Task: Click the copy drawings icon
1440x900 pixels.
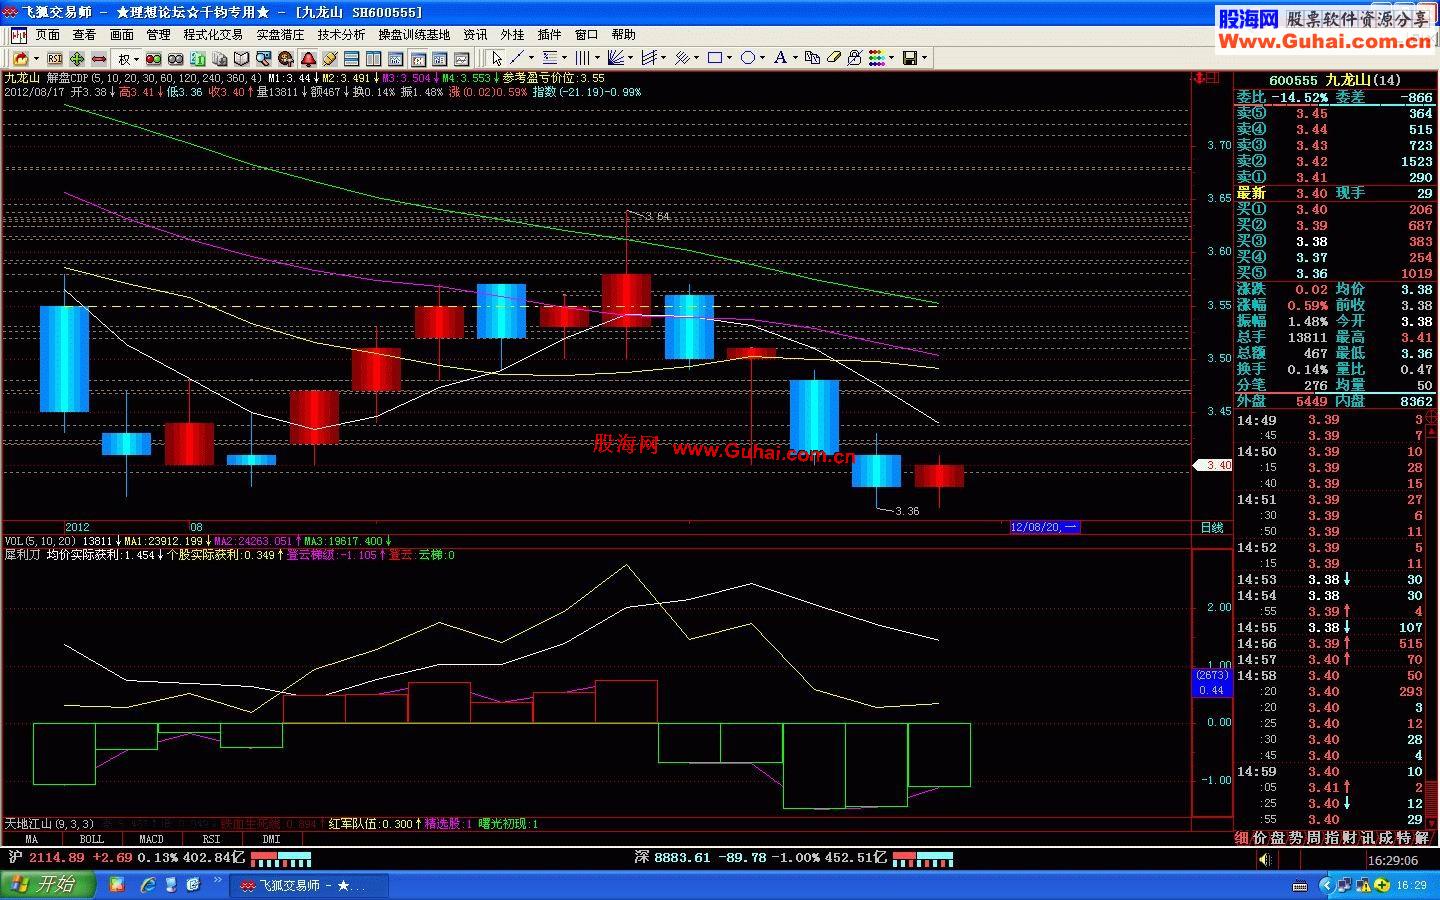Action: point(812,59)
